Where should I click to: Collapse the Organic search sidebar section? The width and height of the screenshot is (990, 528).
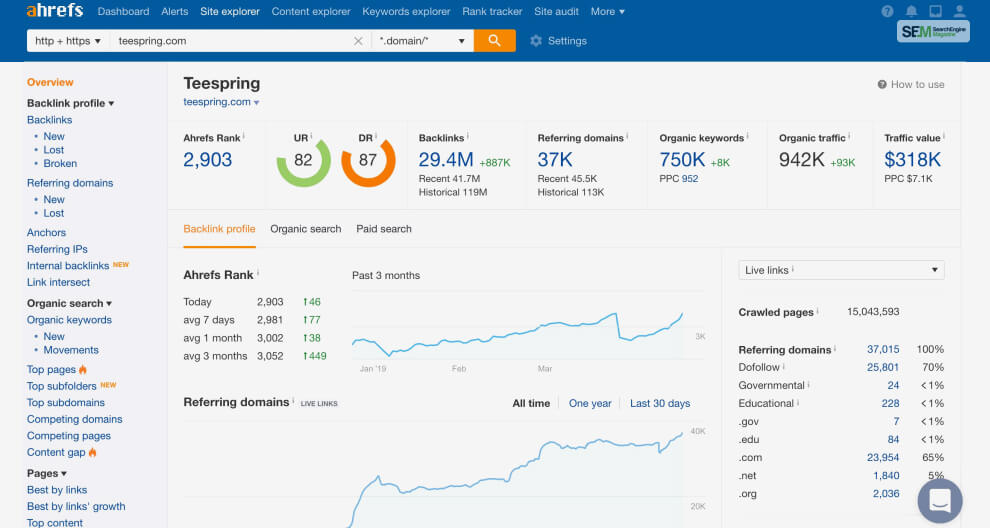tap(69, 303)
